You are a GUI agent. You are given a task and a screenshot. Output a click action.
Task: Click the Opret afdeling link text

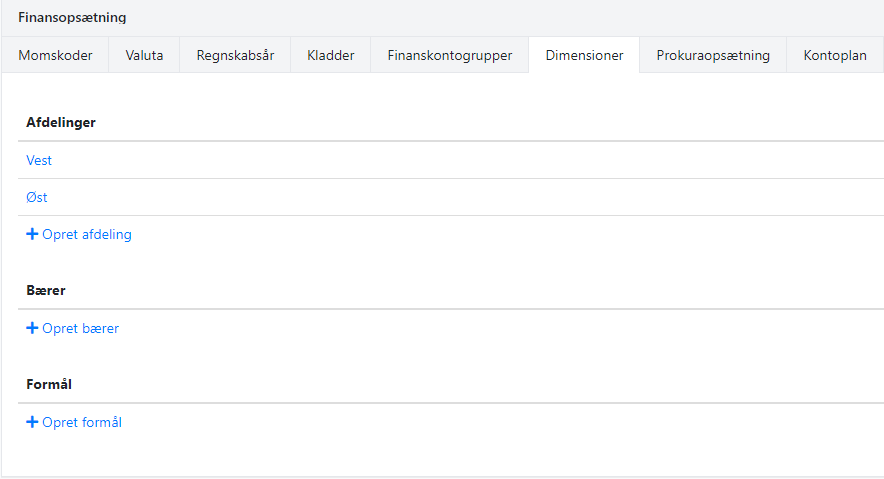tap(87, 235)
